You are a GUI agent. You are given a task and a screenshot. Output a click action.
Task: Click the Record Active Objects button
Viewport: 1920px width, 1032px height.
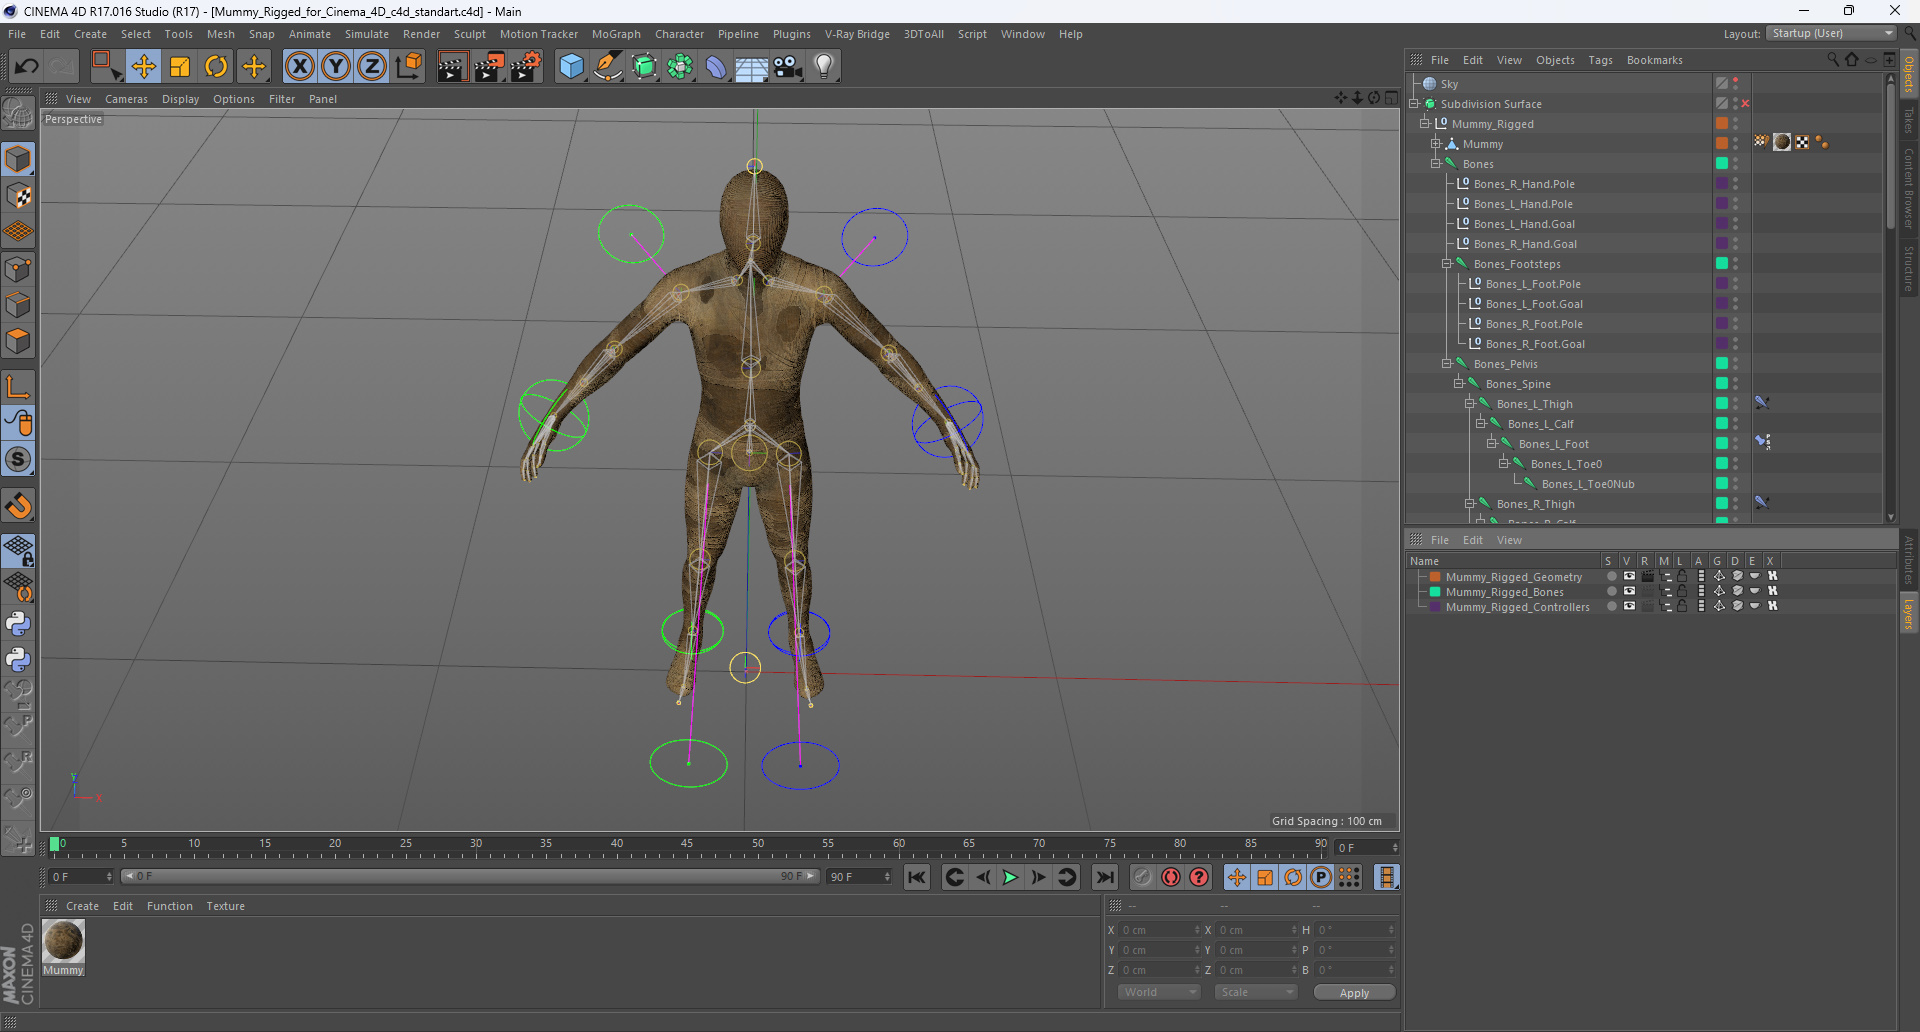pyautogui.click(x=1143, y=877)
